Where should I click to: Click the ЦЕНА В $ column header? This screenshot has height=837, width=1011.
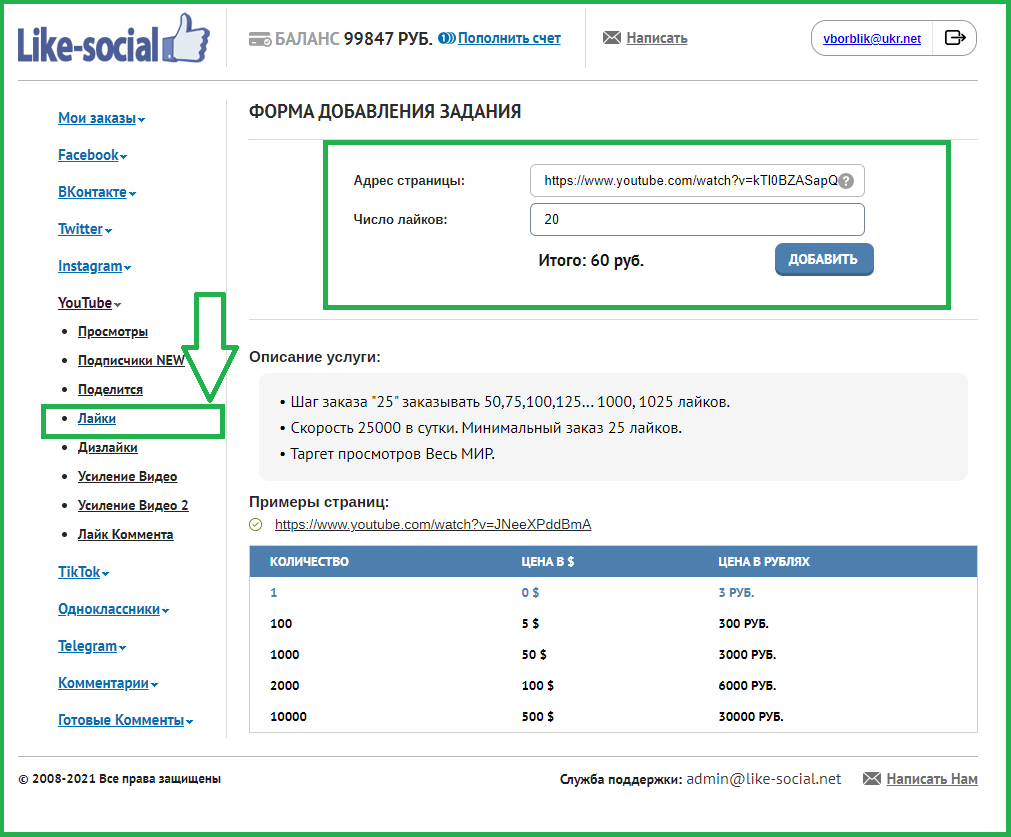(x=547, y=562)
